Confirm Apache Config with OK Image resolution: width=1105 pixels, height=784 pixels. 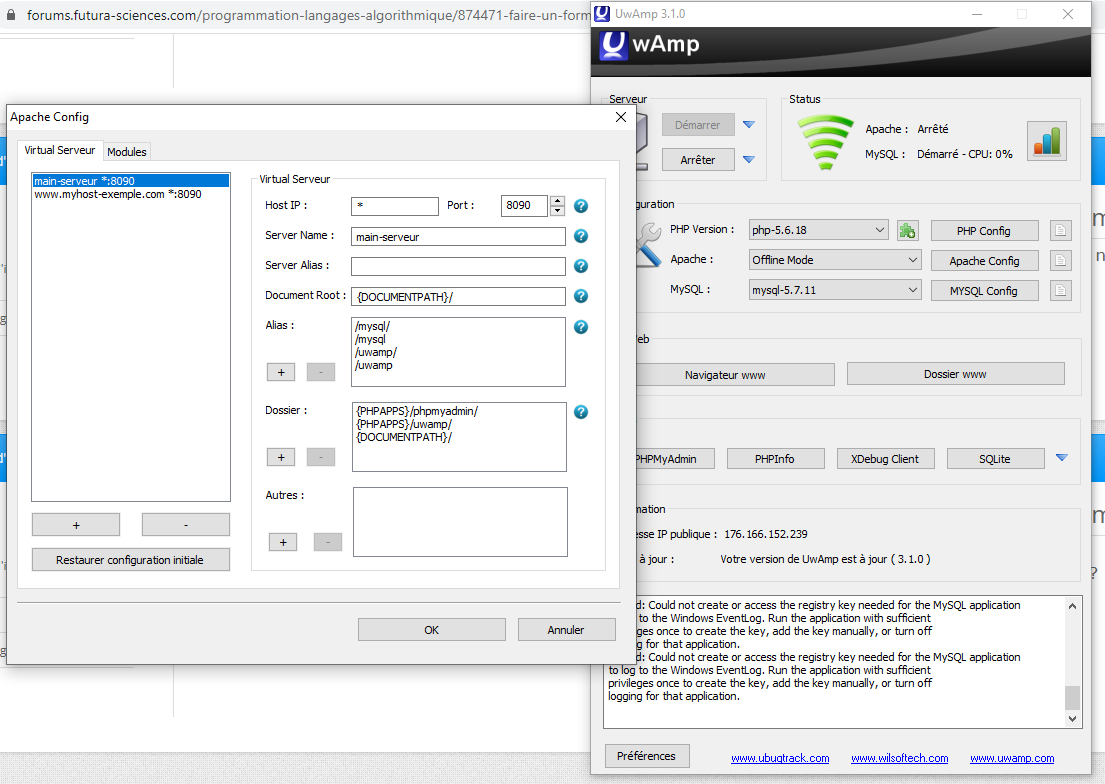pos(431,630)
